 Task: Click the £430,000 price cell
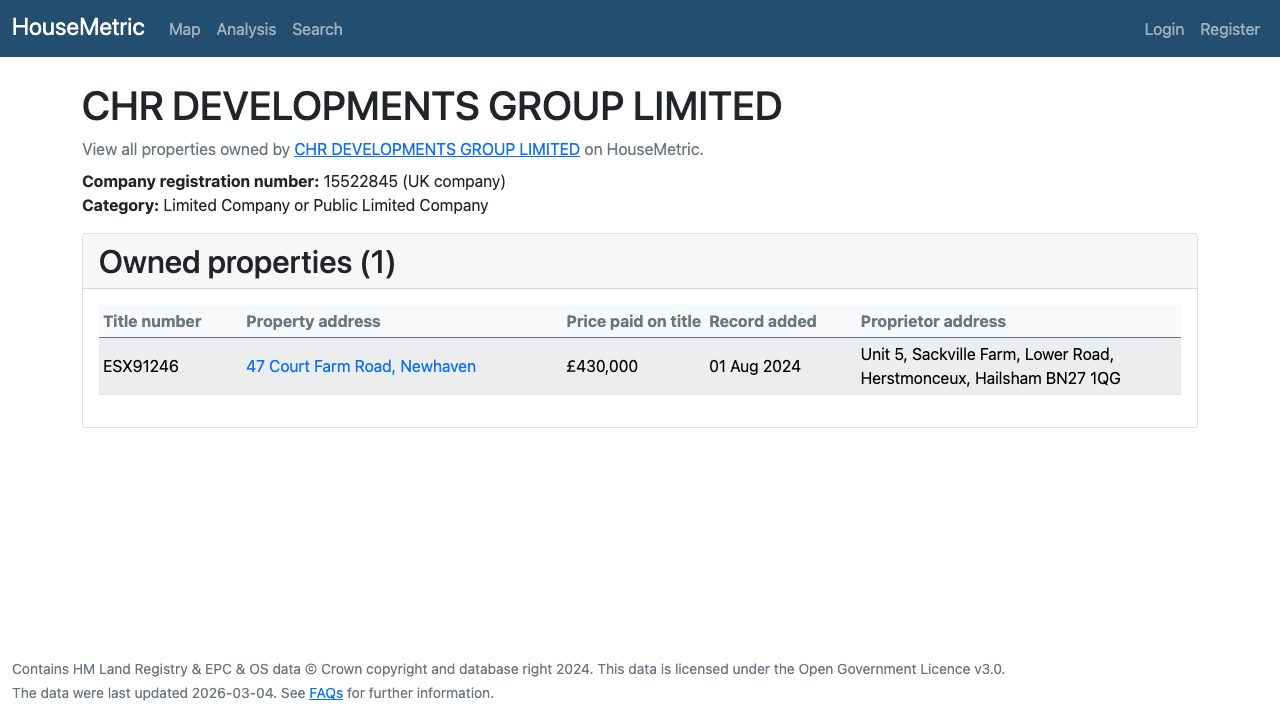[601, 366]
